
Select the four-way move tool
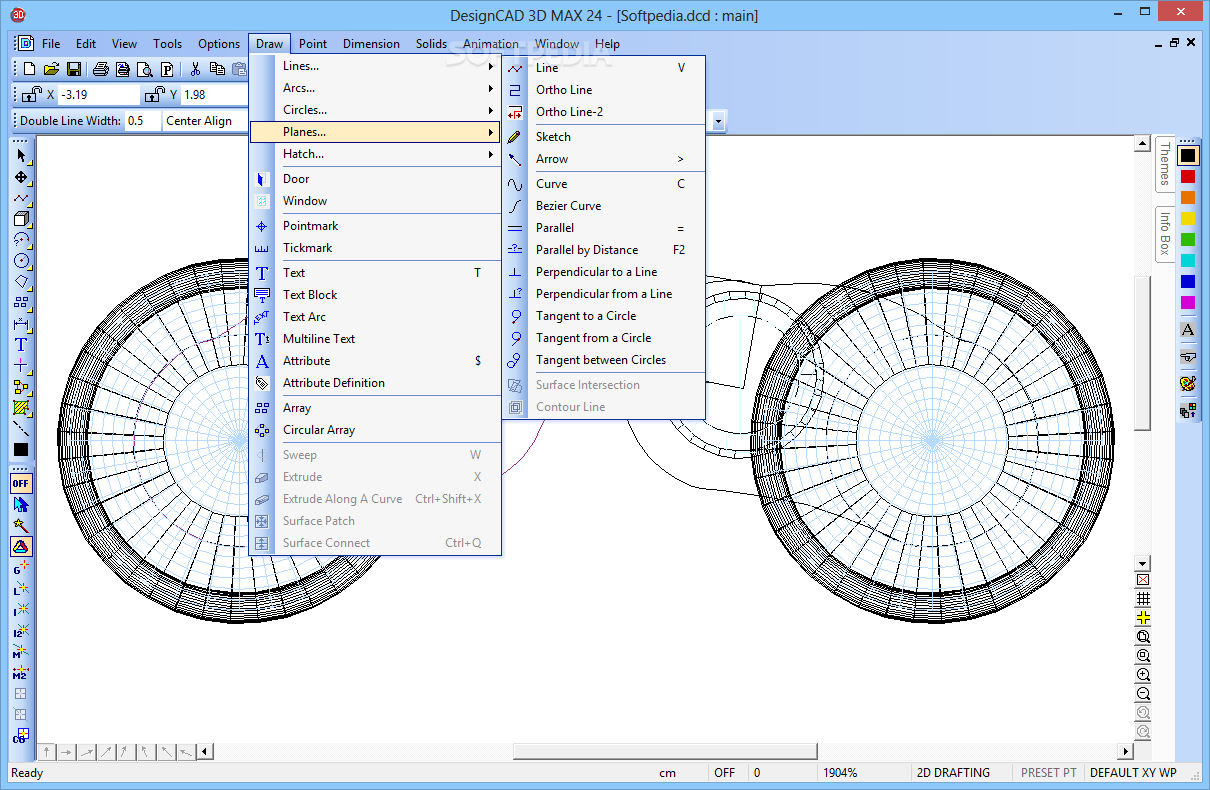(21, 177)
